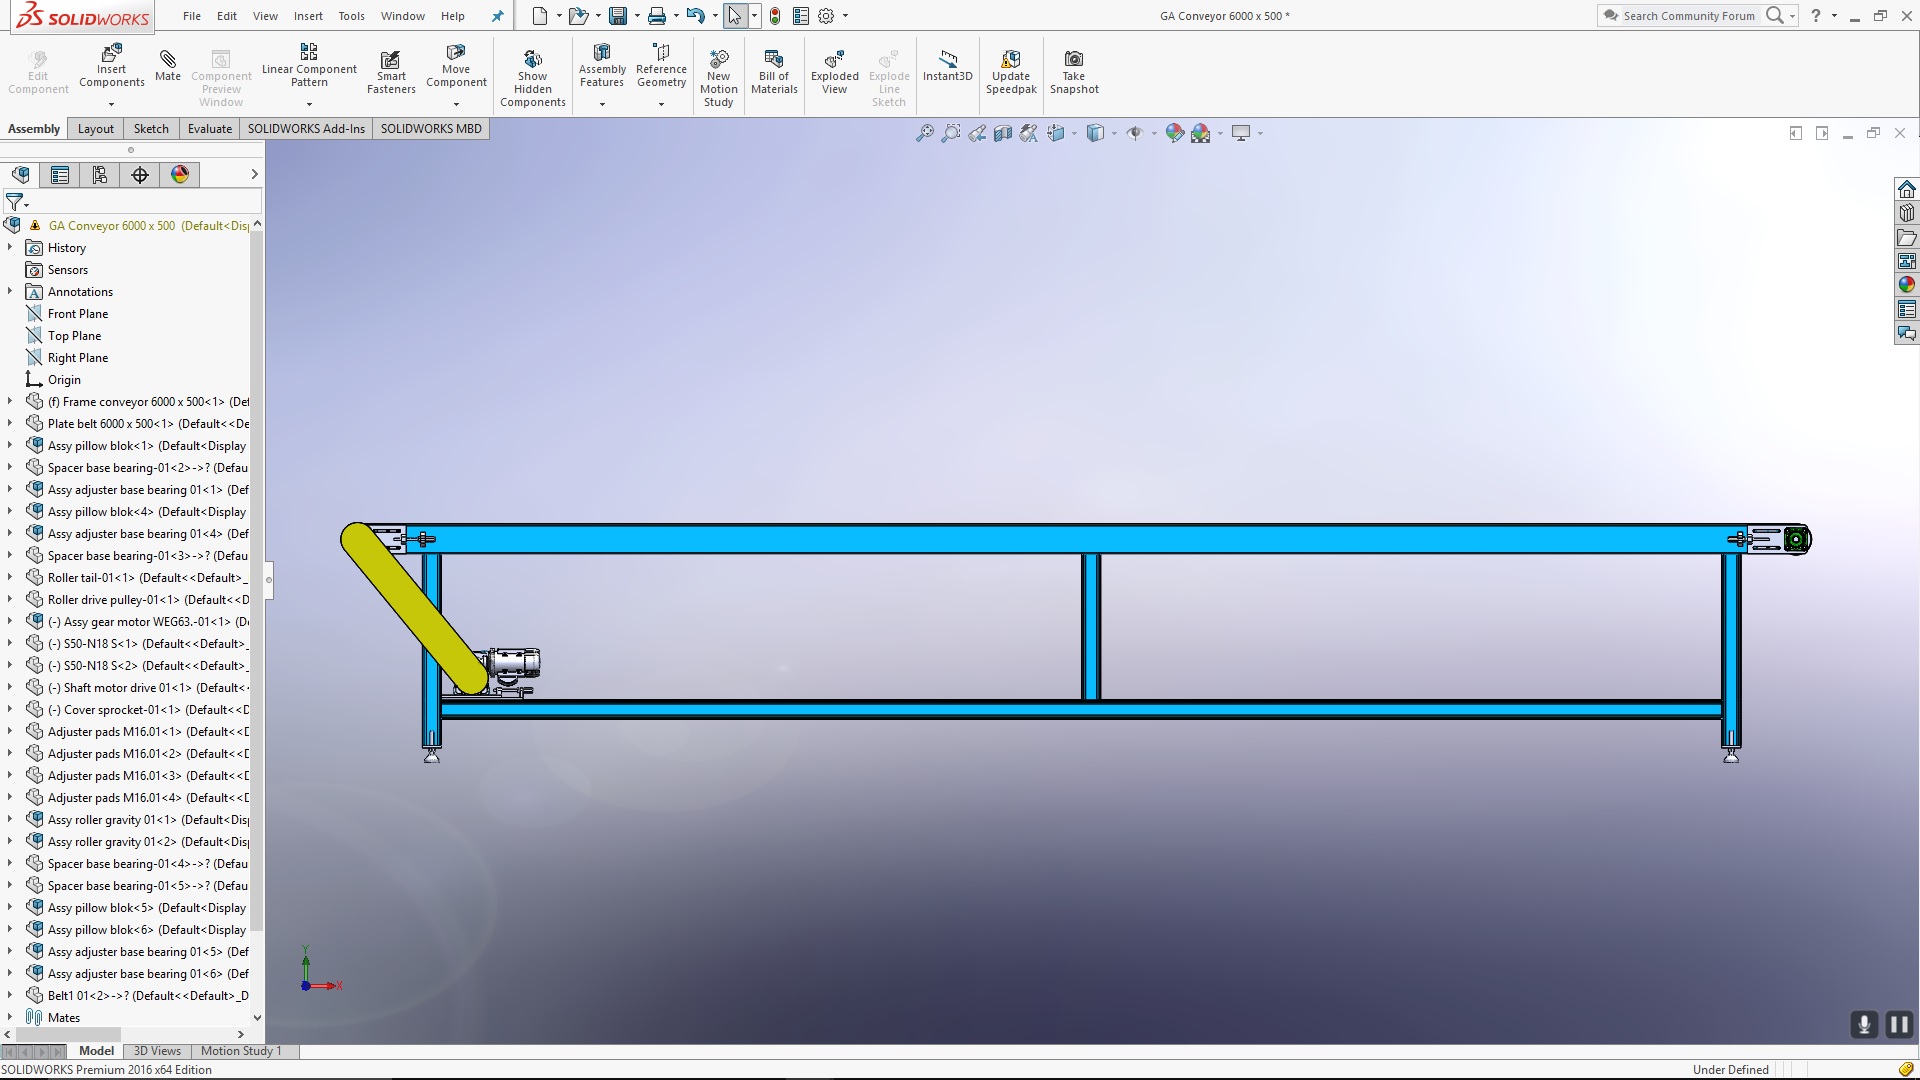Open the Help question mark icon

click(x=1816, y=16)
